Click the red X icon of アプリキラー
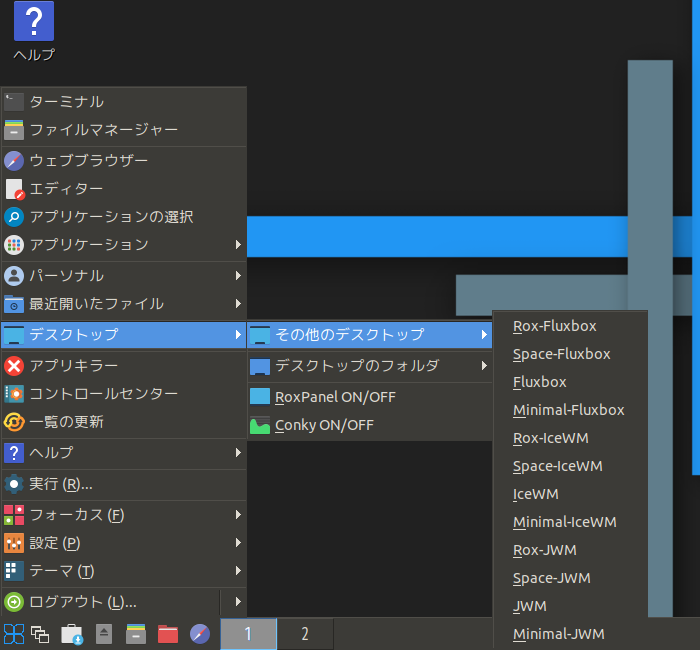This screenshot has height=650, width=700. [14, 366]
